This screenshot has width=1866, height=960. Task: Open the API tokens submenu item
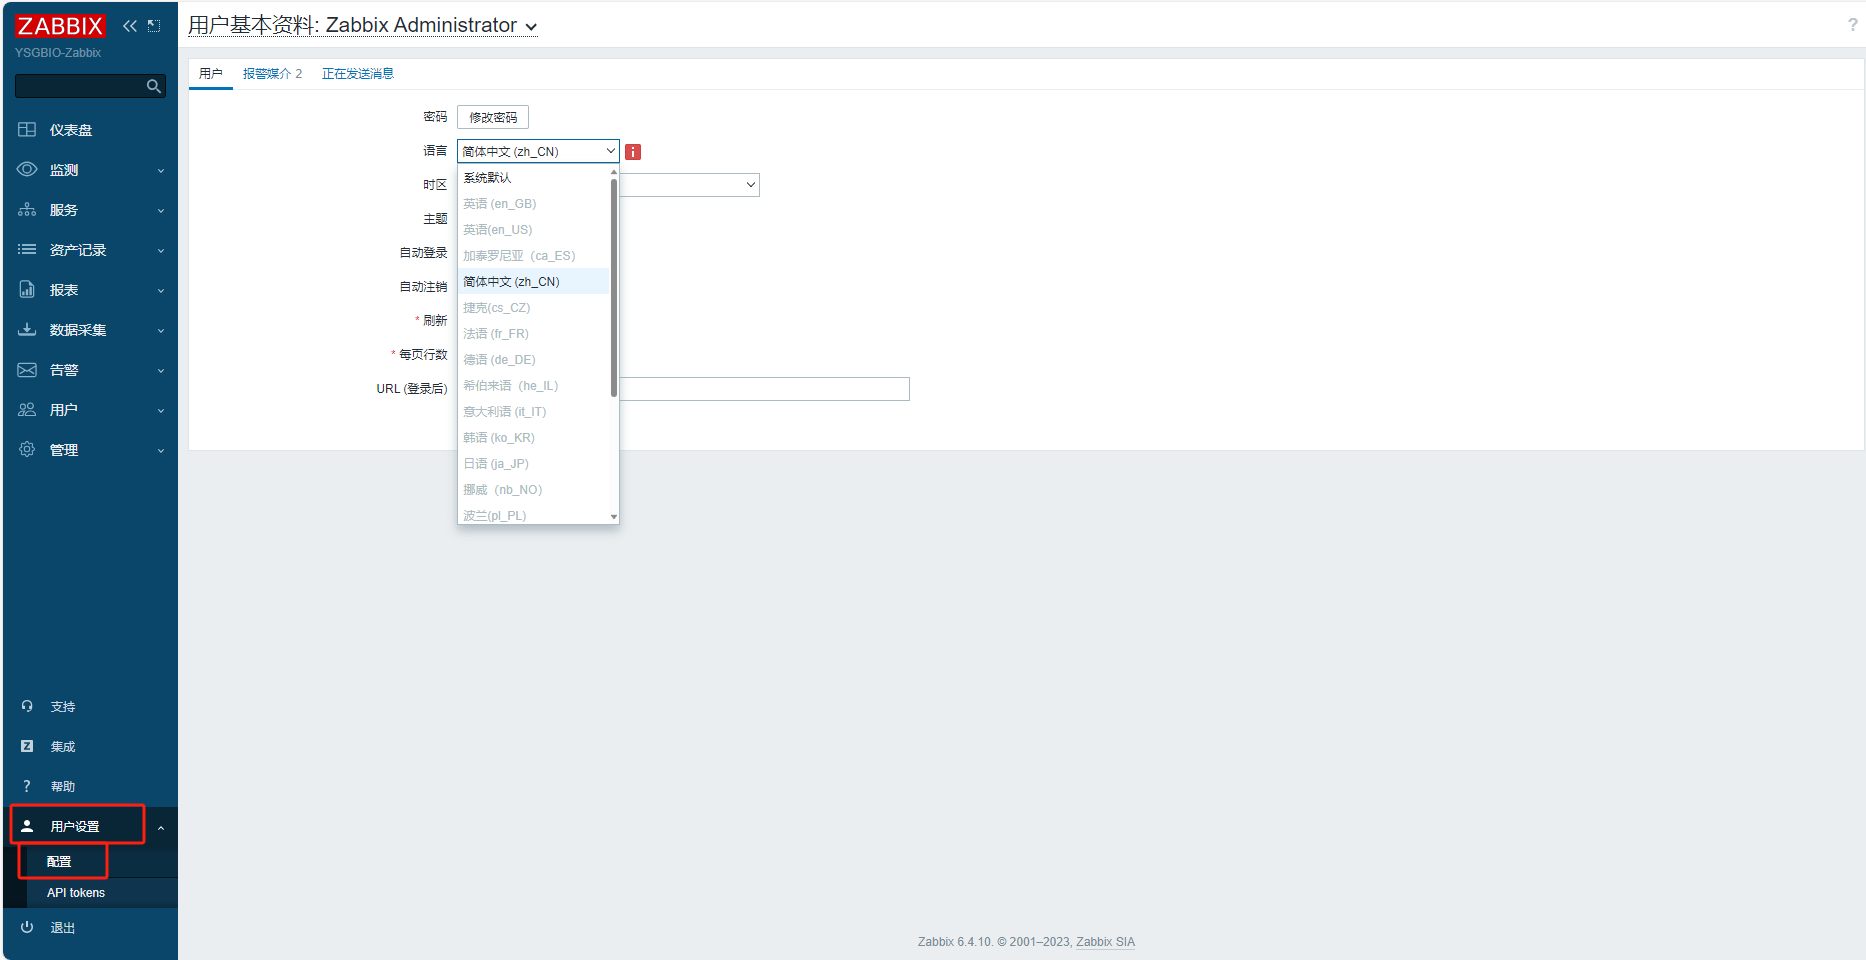pyautogui.click(x=76, y=893)
